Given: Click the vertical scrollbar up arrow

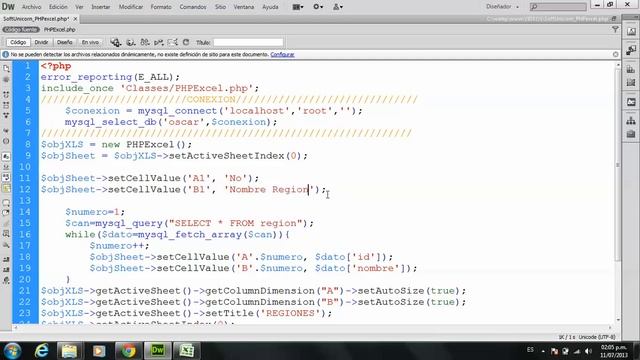Looking at the screenshot, I should (618, 65).
